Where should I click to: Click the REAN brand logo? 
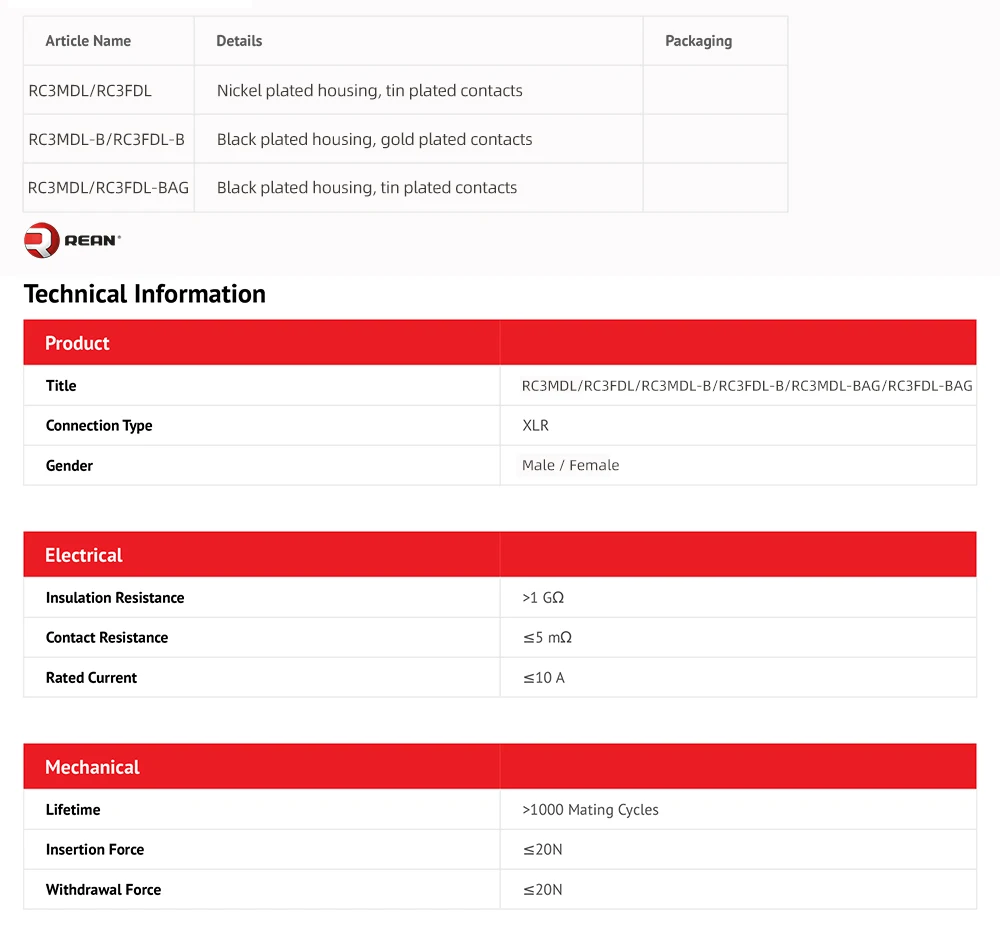pos(72,240)
